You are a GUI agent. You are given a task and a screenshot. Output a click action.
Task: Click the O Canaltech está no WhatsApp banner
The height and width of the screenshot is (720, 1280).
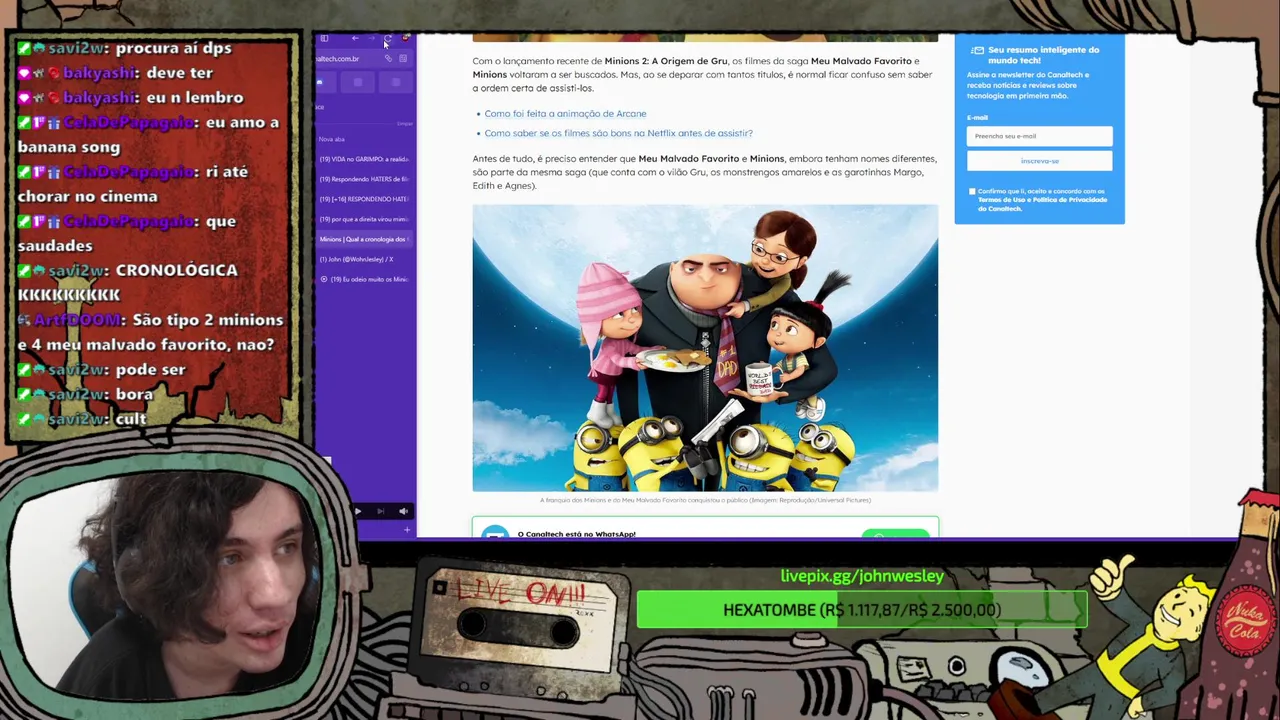tap(705, 528)
